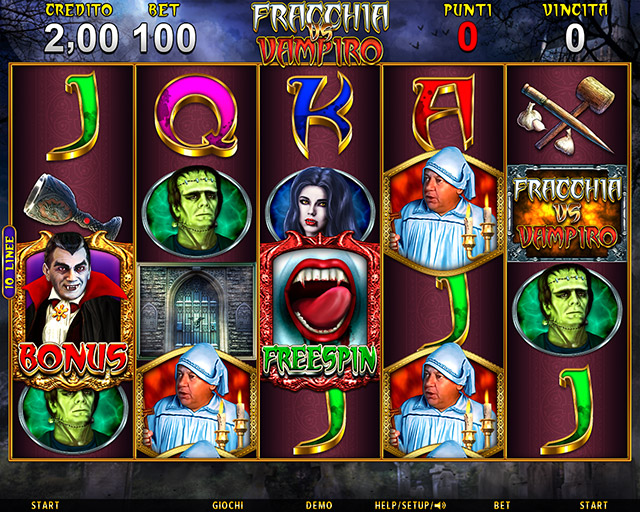Click the female vampire symbol
The width and height of the screenshot is (640, 512).
point(320,203)
